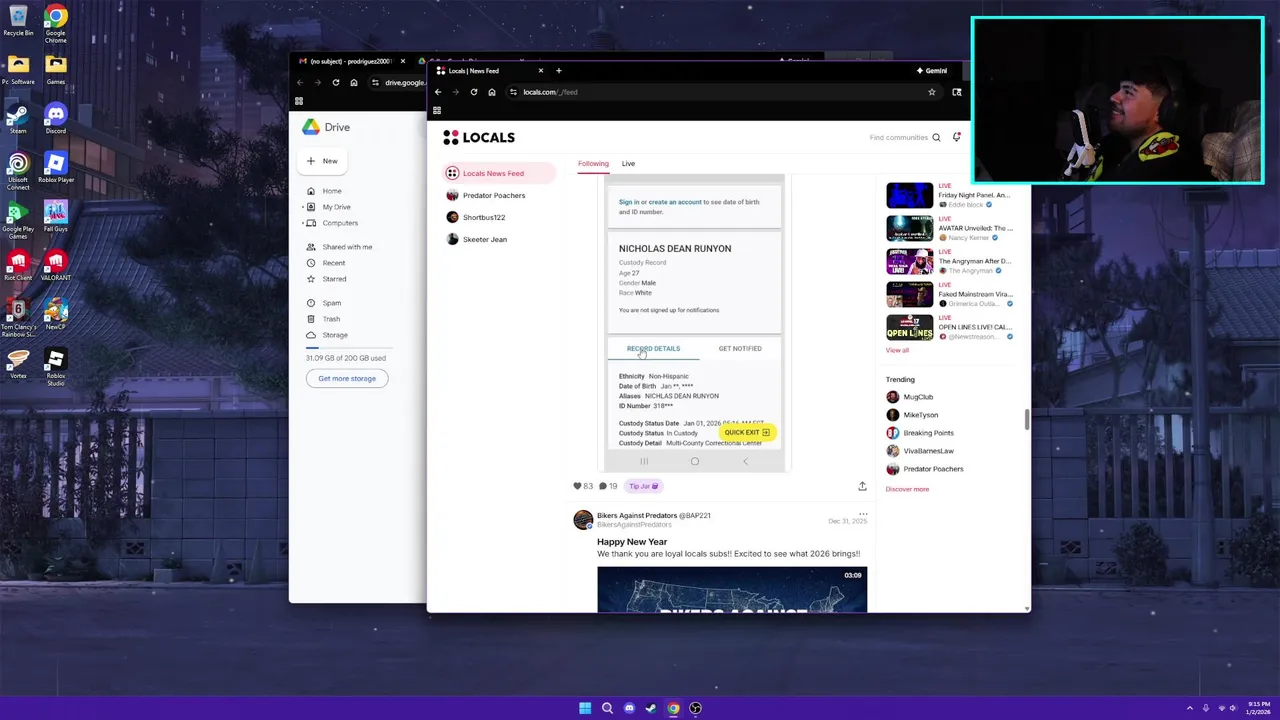1280x720 pixels.
Task: Click Gemini button in browser
Action: tap(931, 71)
